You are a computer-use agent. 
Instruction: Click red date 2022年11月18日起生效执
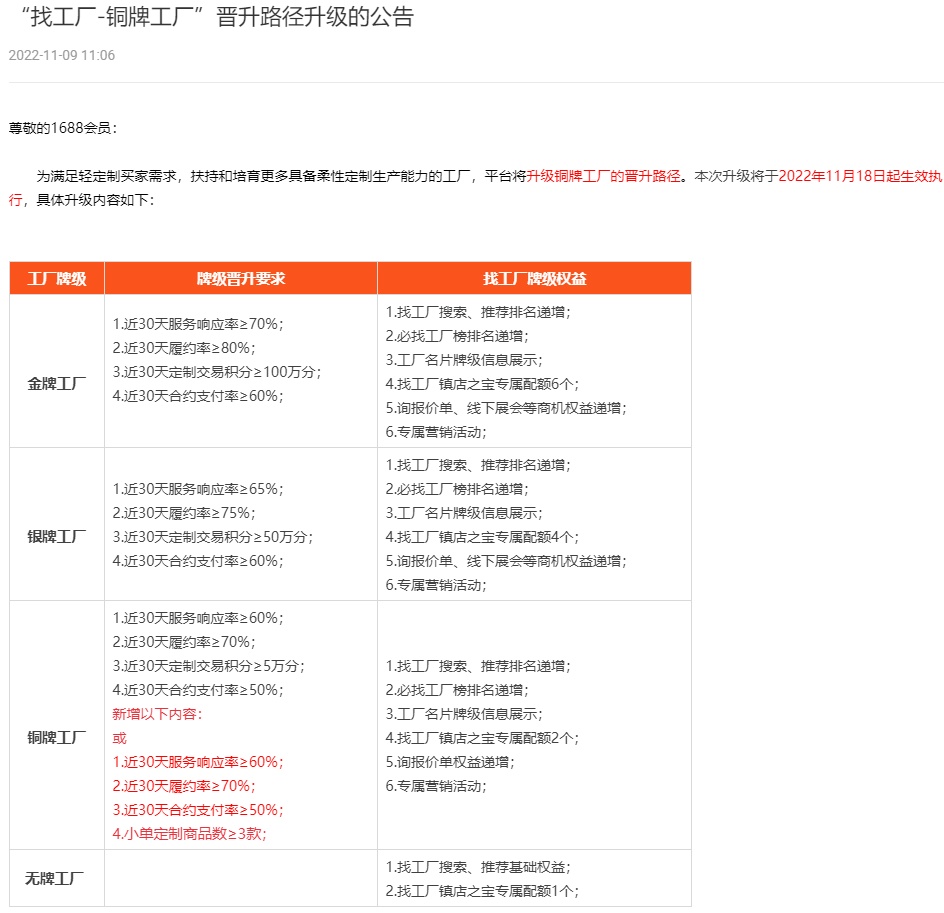coord(860,176)
